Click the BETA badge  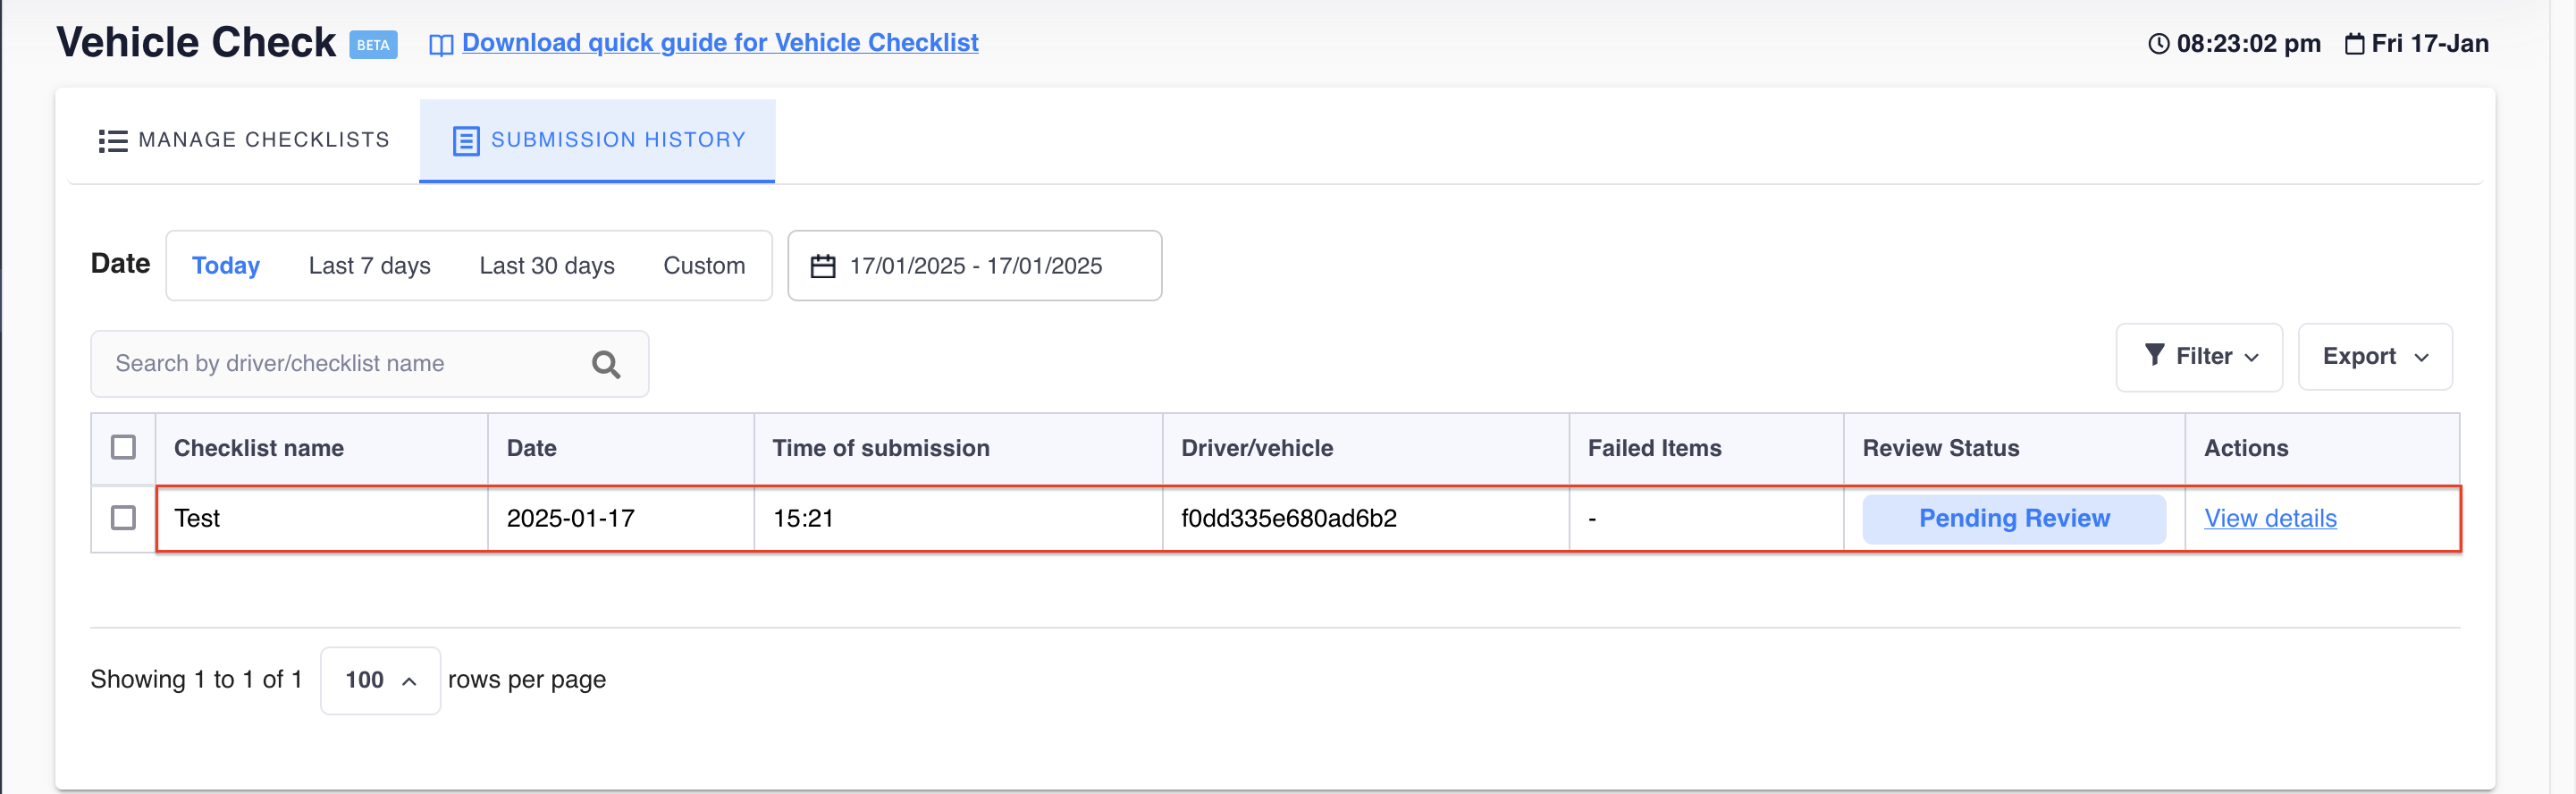(x=373, y=45)
